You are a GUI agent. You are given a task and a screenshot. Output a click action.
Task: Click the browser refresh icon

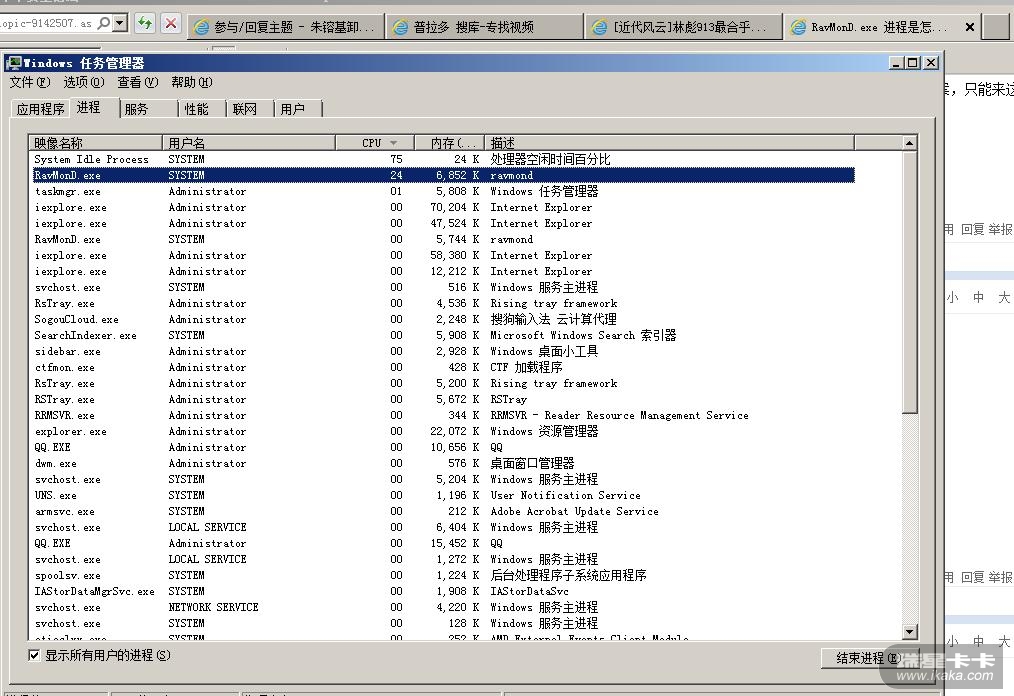click(145, 25)
